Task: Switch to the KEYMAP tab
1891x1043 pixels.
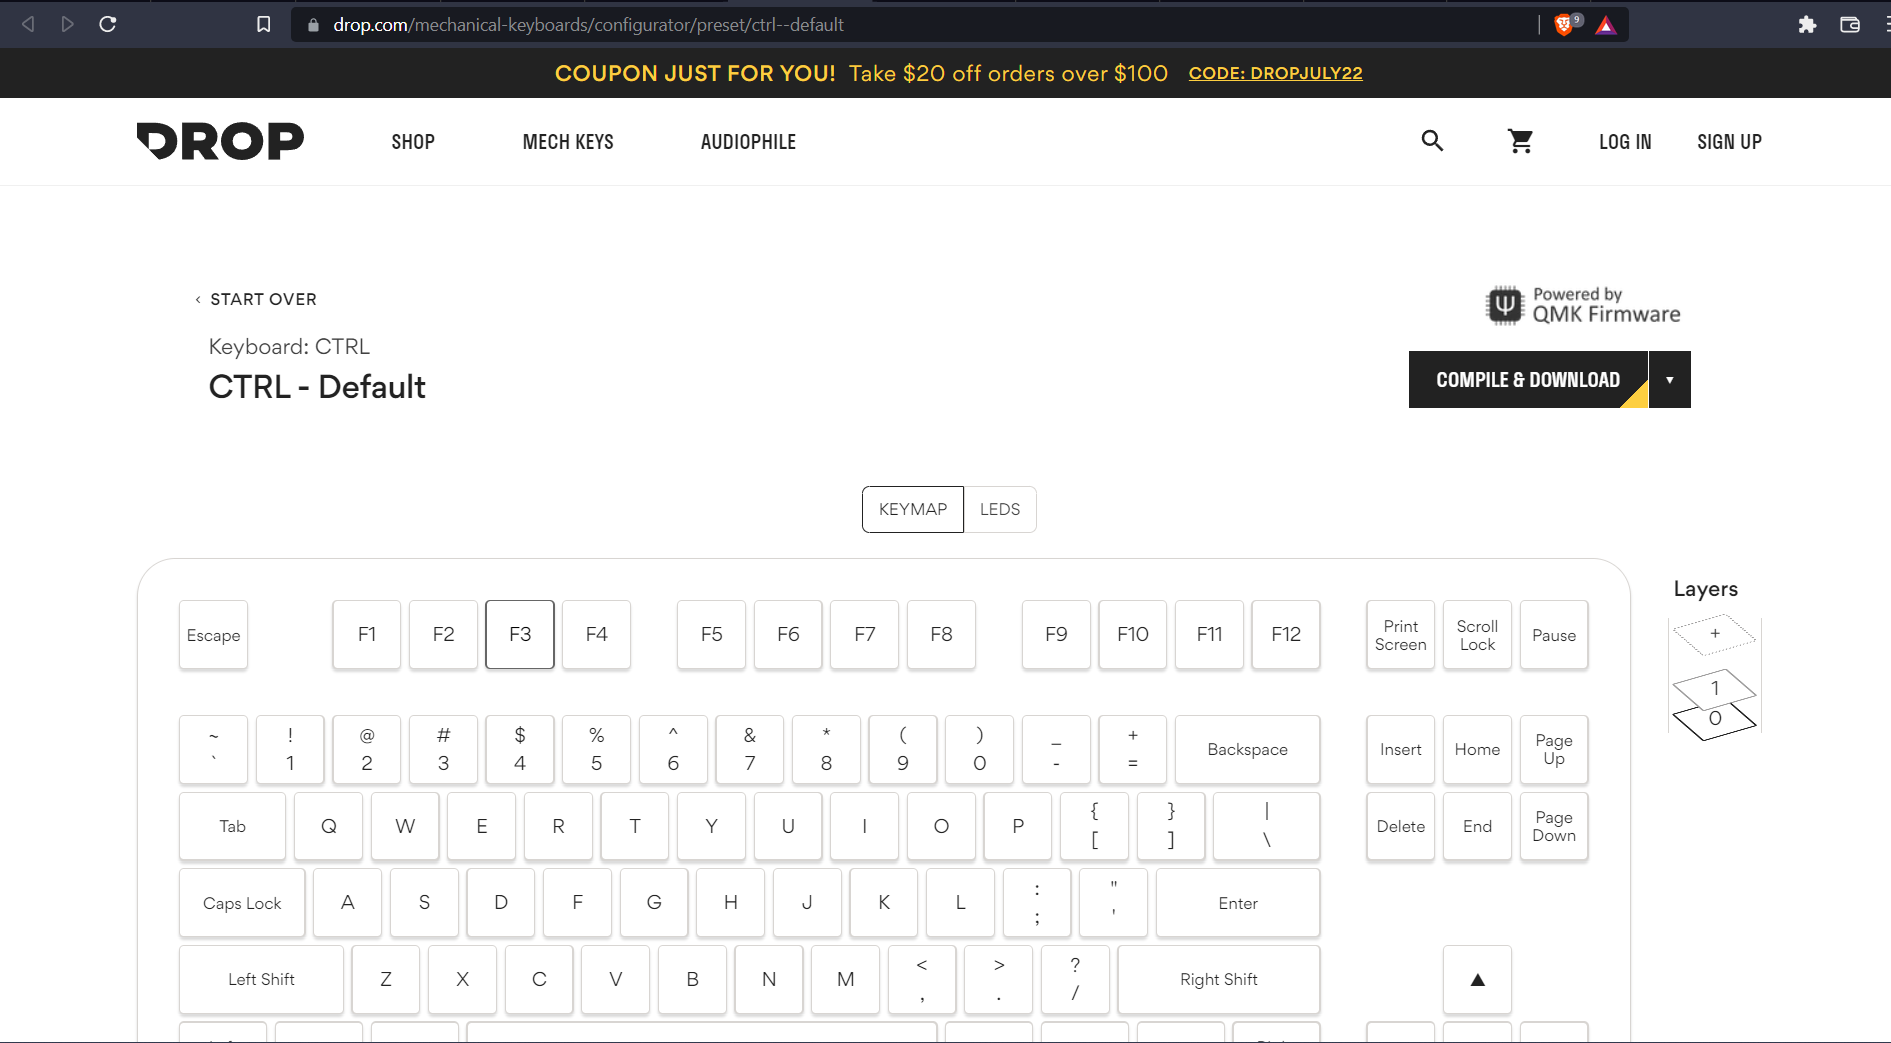Action: click(x=912, y=510)
